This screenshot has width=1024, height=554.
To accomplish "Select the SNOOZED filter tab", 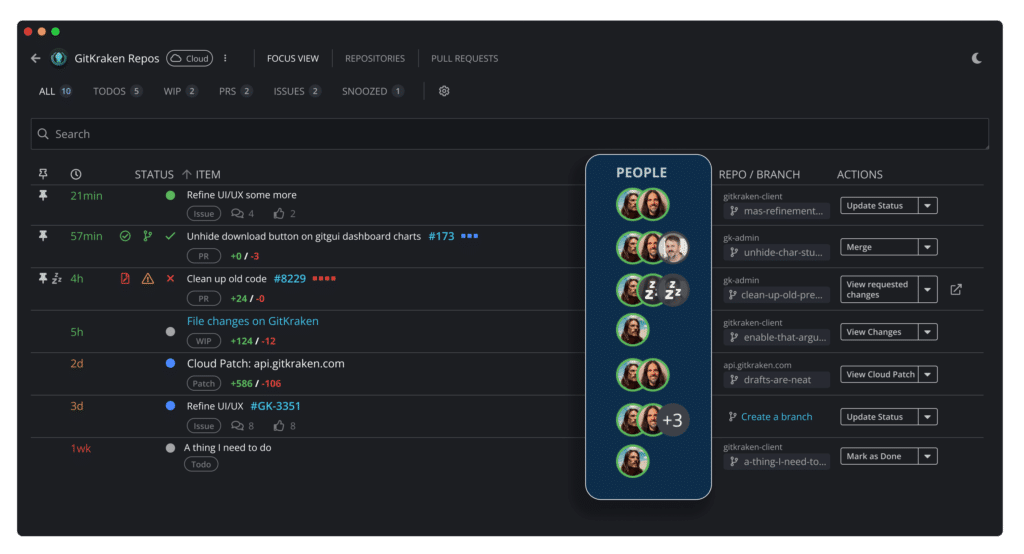I will (x=372, y=91).
